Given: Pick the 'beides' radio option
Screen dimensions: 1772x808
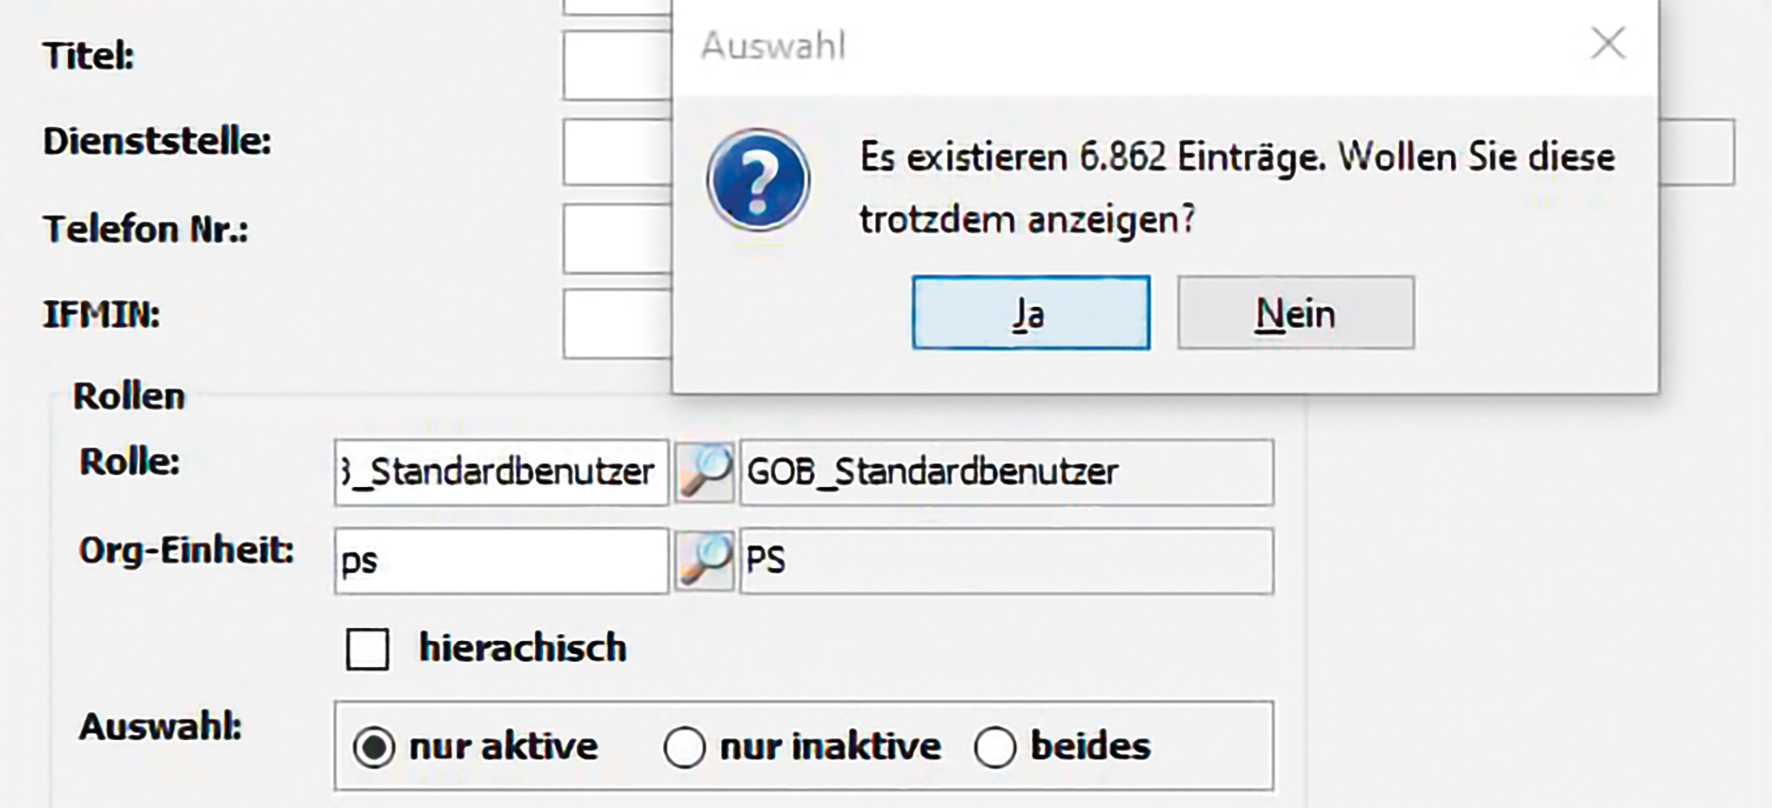Looking at the screenshot, I should [996, 747].
